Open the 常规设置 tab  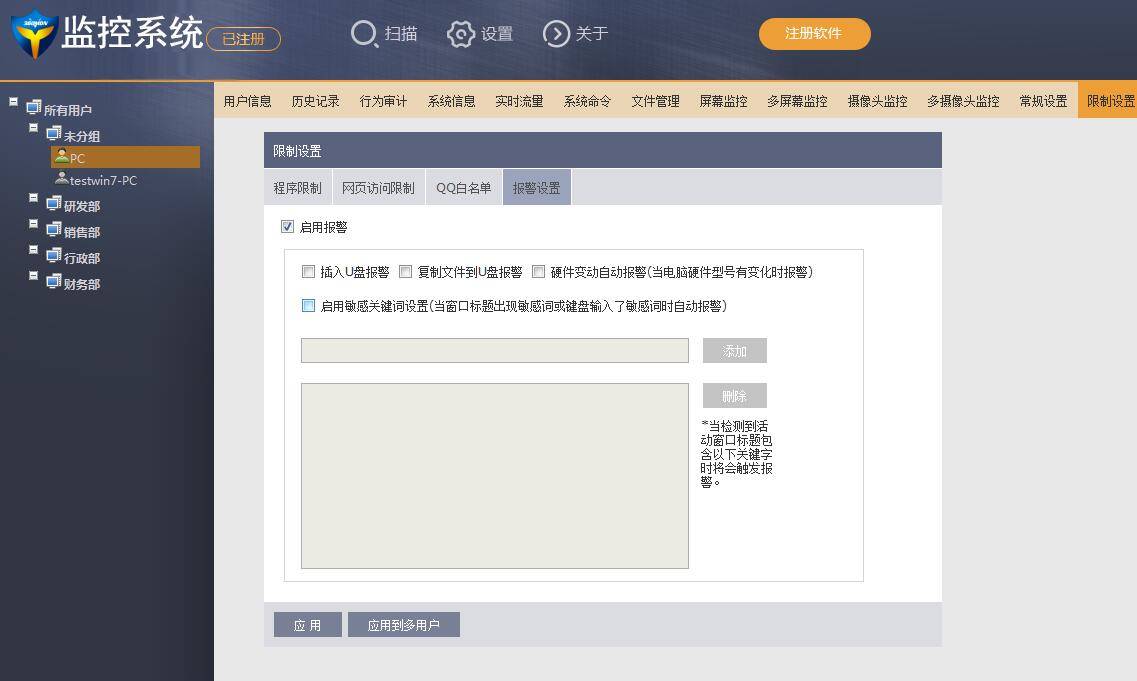(x=1043, y=101)
